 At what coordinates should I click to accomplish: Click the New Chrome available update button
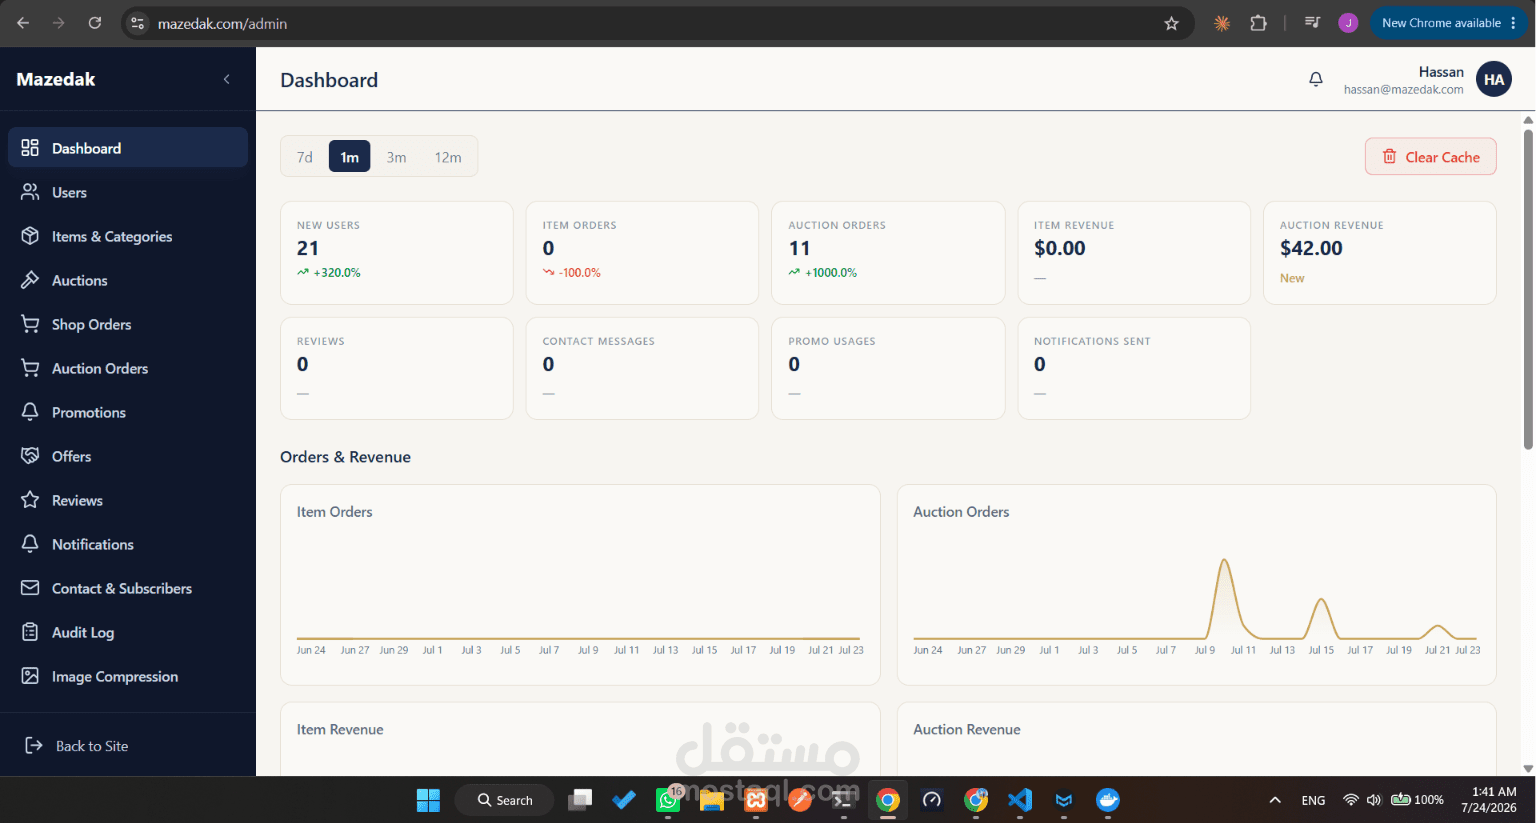tap(1449, 23)
